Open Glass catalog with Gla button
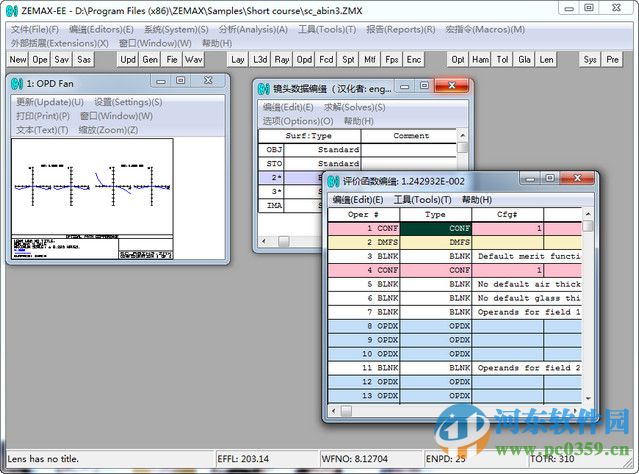The image size is (639, 474). 524,60
